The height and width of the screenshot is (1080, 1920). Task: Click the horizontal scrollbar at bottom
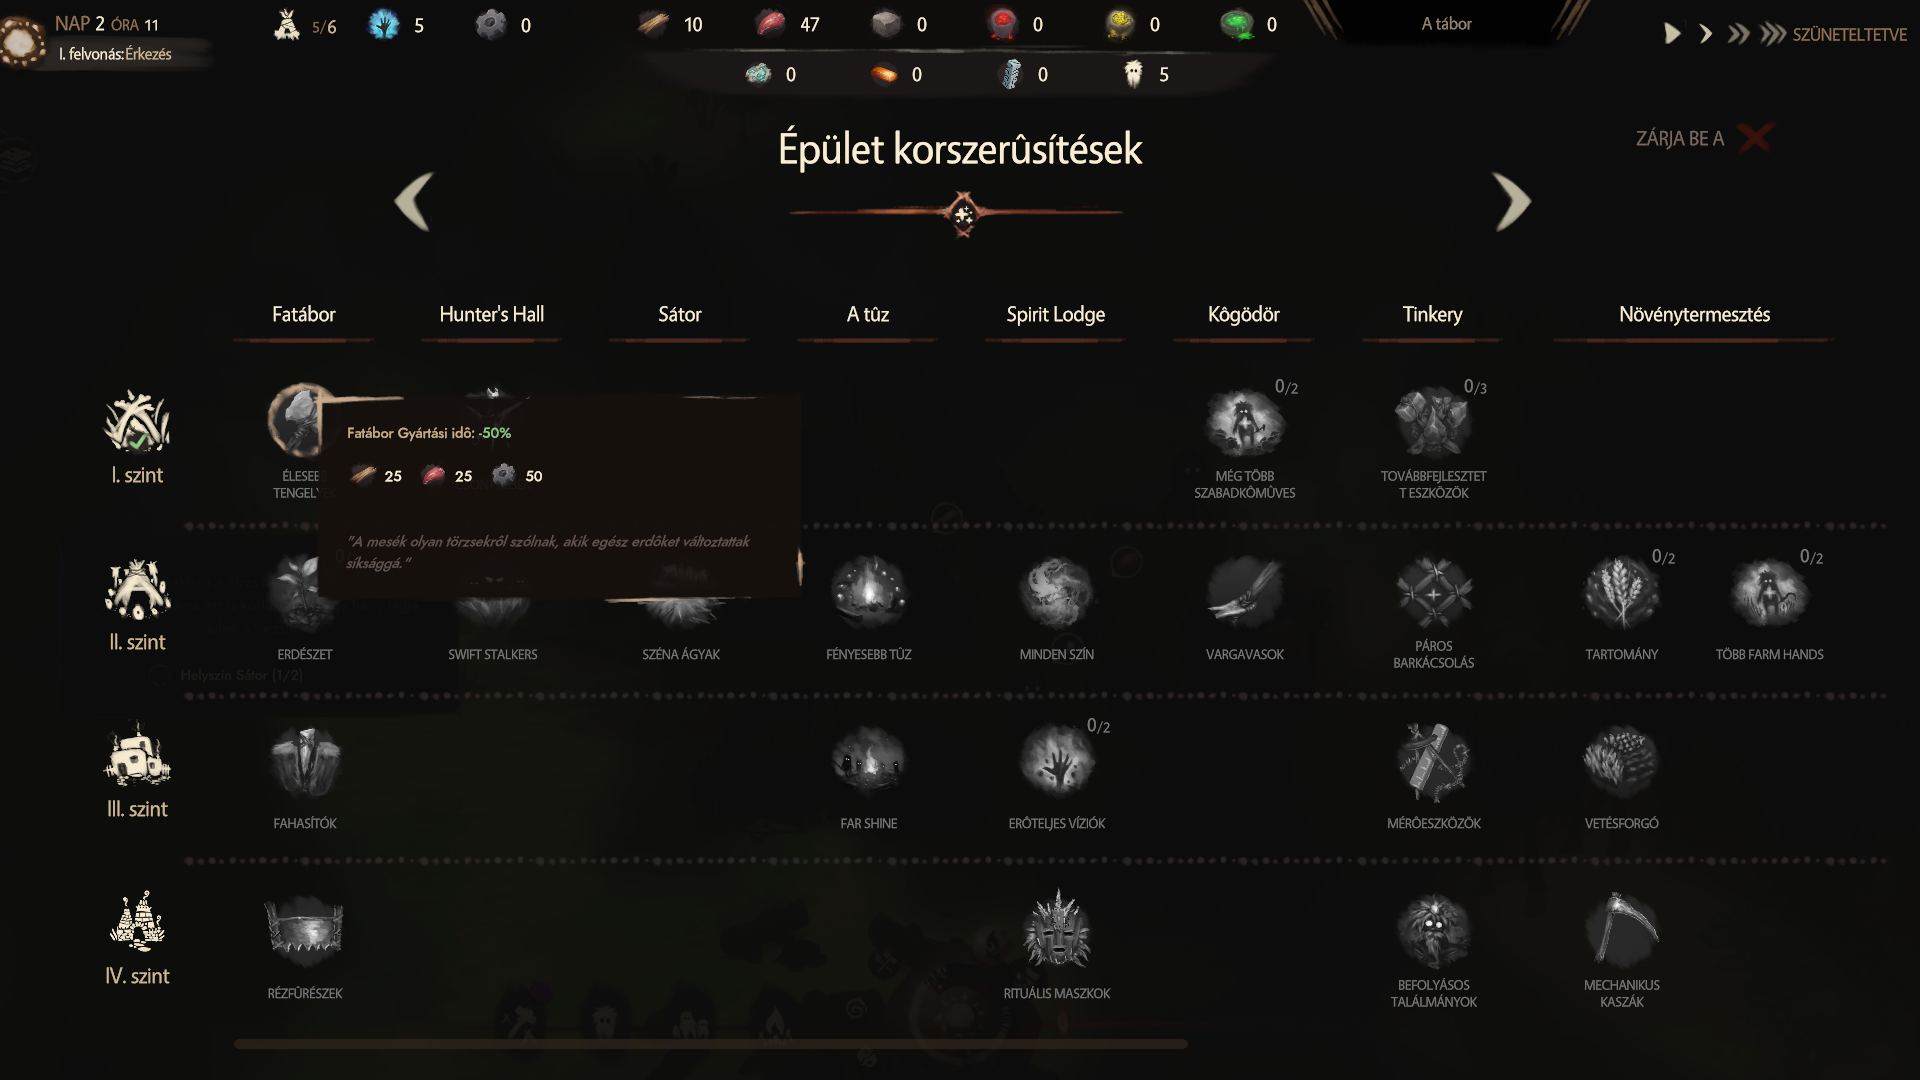710,1044
